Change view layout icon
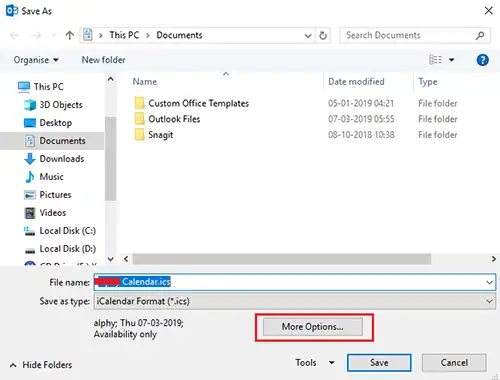The height and width of the screenshot is (380, 500). point(436,60)
